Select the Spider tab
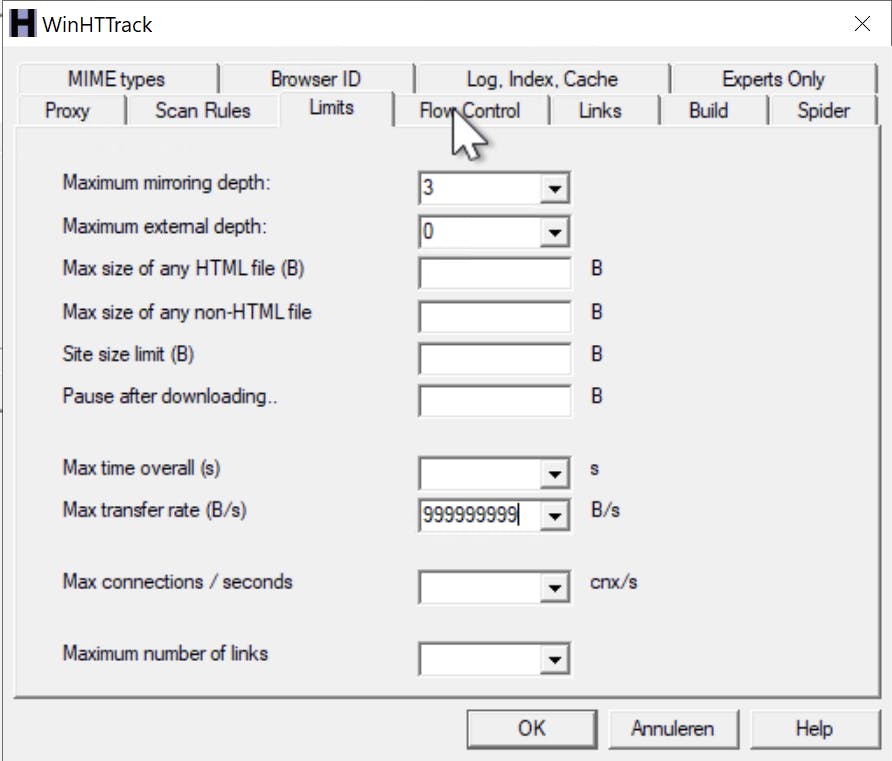The height and width of the screenshot is (761, 892). pos(823,110)
